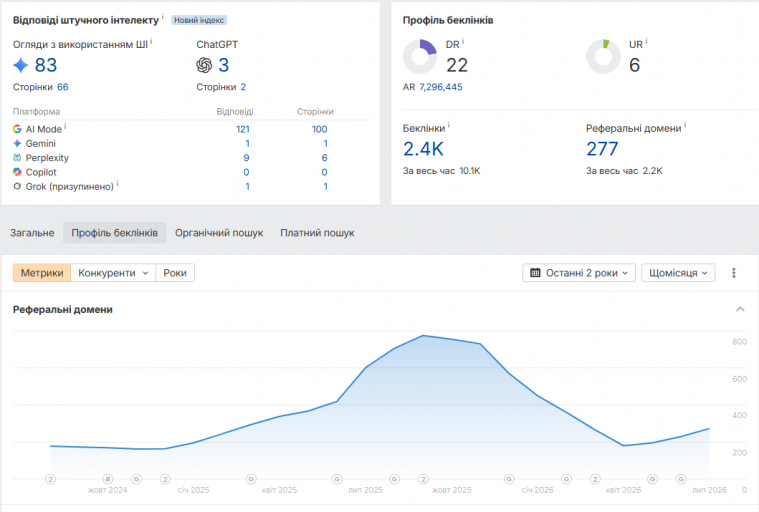Switch chart view to Роки
759x512 pixels.
click(175, 273)
